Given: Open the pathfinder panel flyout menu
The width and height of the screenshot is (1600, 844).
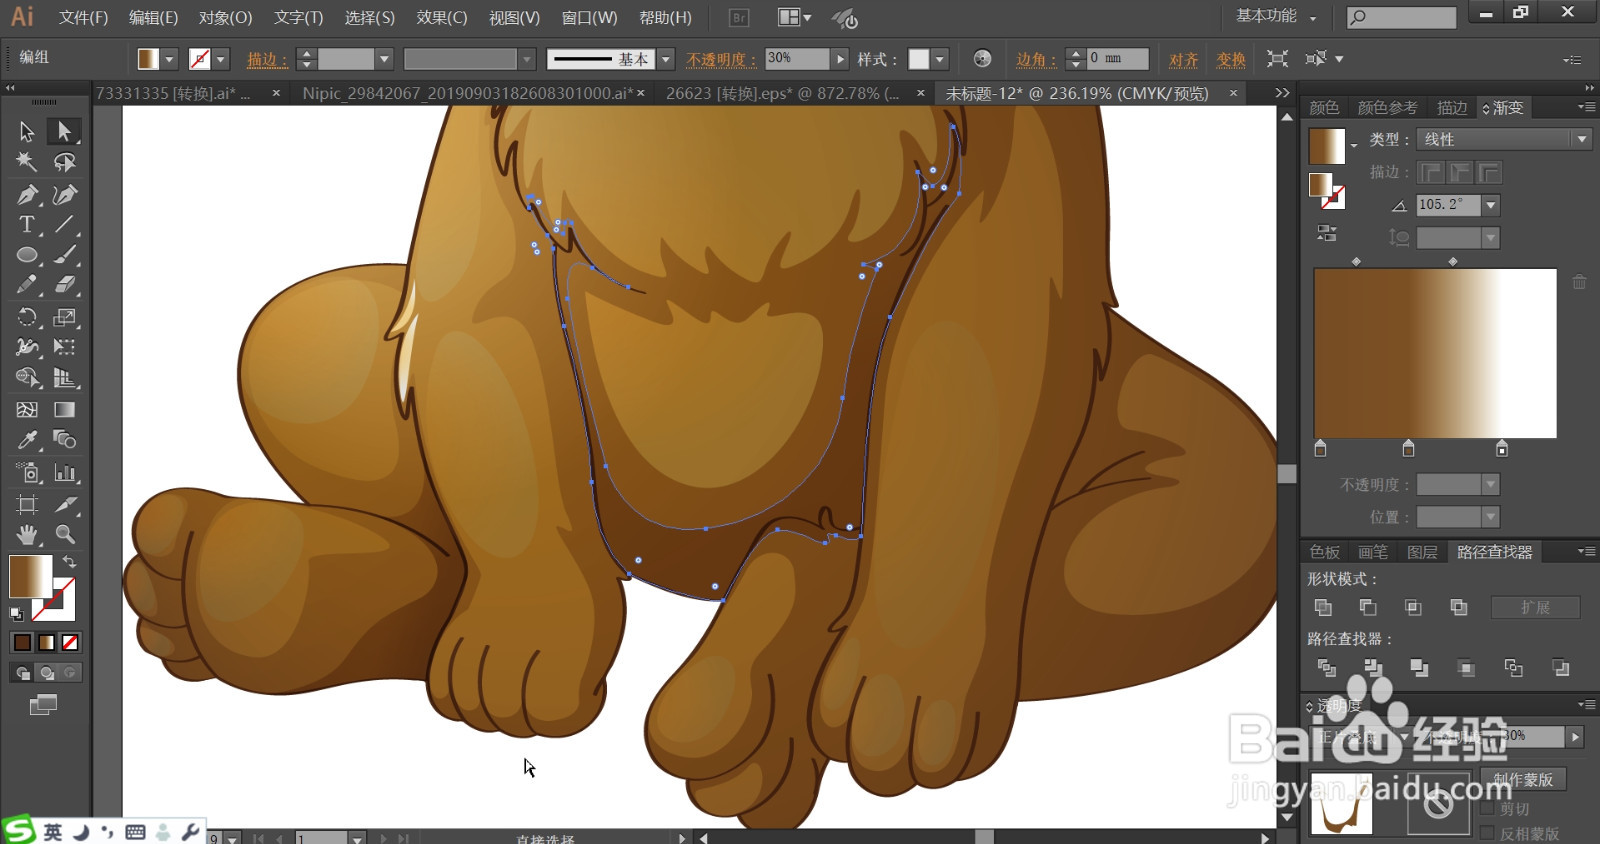Looking at the screenshot, I should click(1586, 551).
